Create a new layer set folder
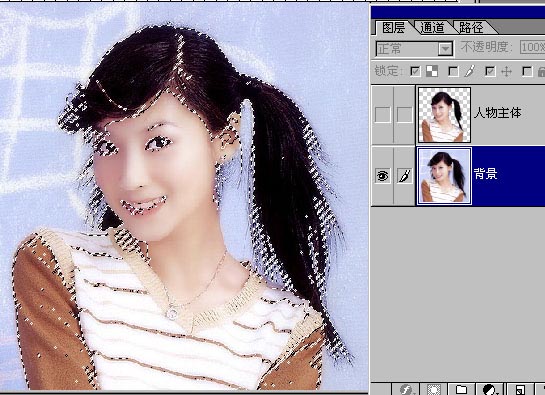545x395 pixels. [x=461, y=389]
